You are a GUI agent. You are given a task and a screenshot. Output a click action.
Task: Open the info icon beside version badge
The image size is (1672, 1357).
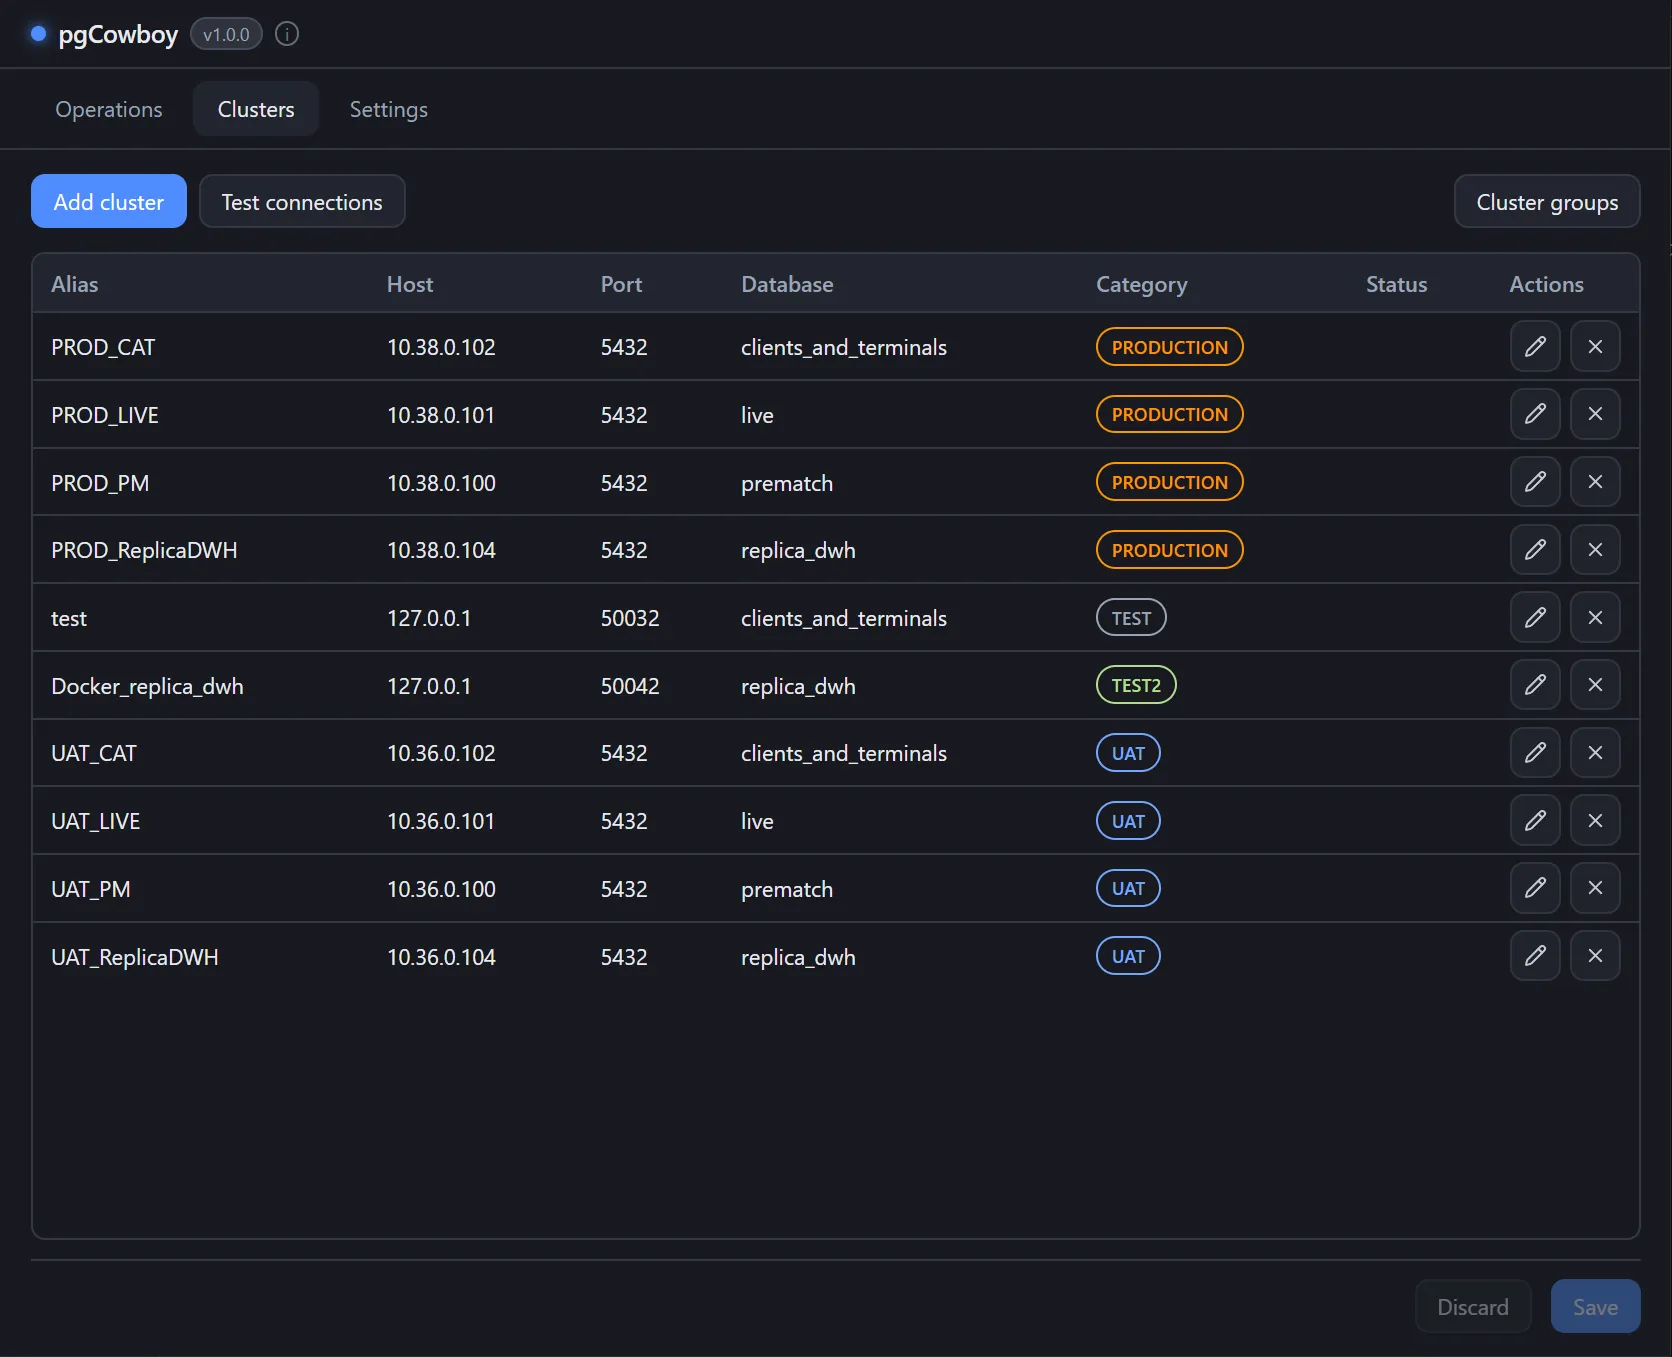[x=287, y=34]
